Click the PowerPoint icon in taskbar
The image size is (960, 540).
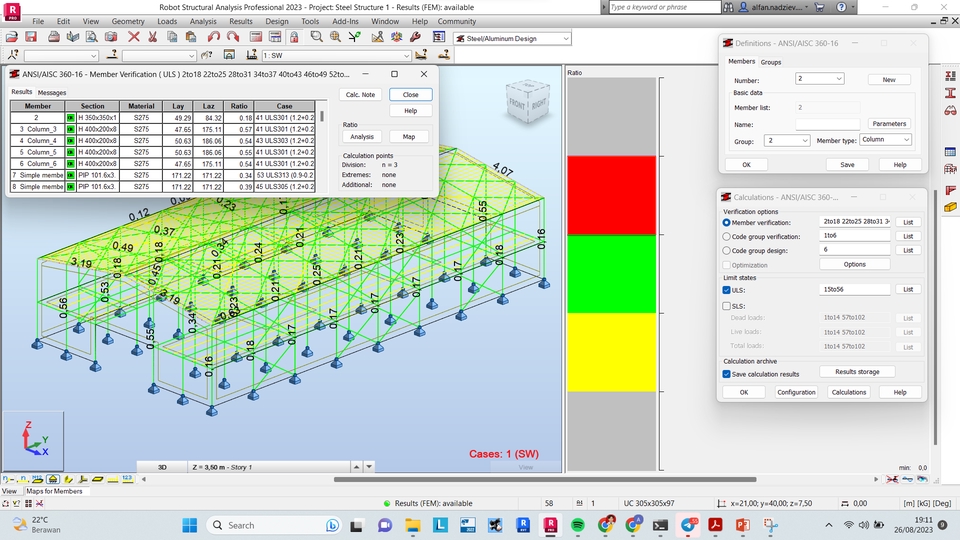(x=743, y=525)
